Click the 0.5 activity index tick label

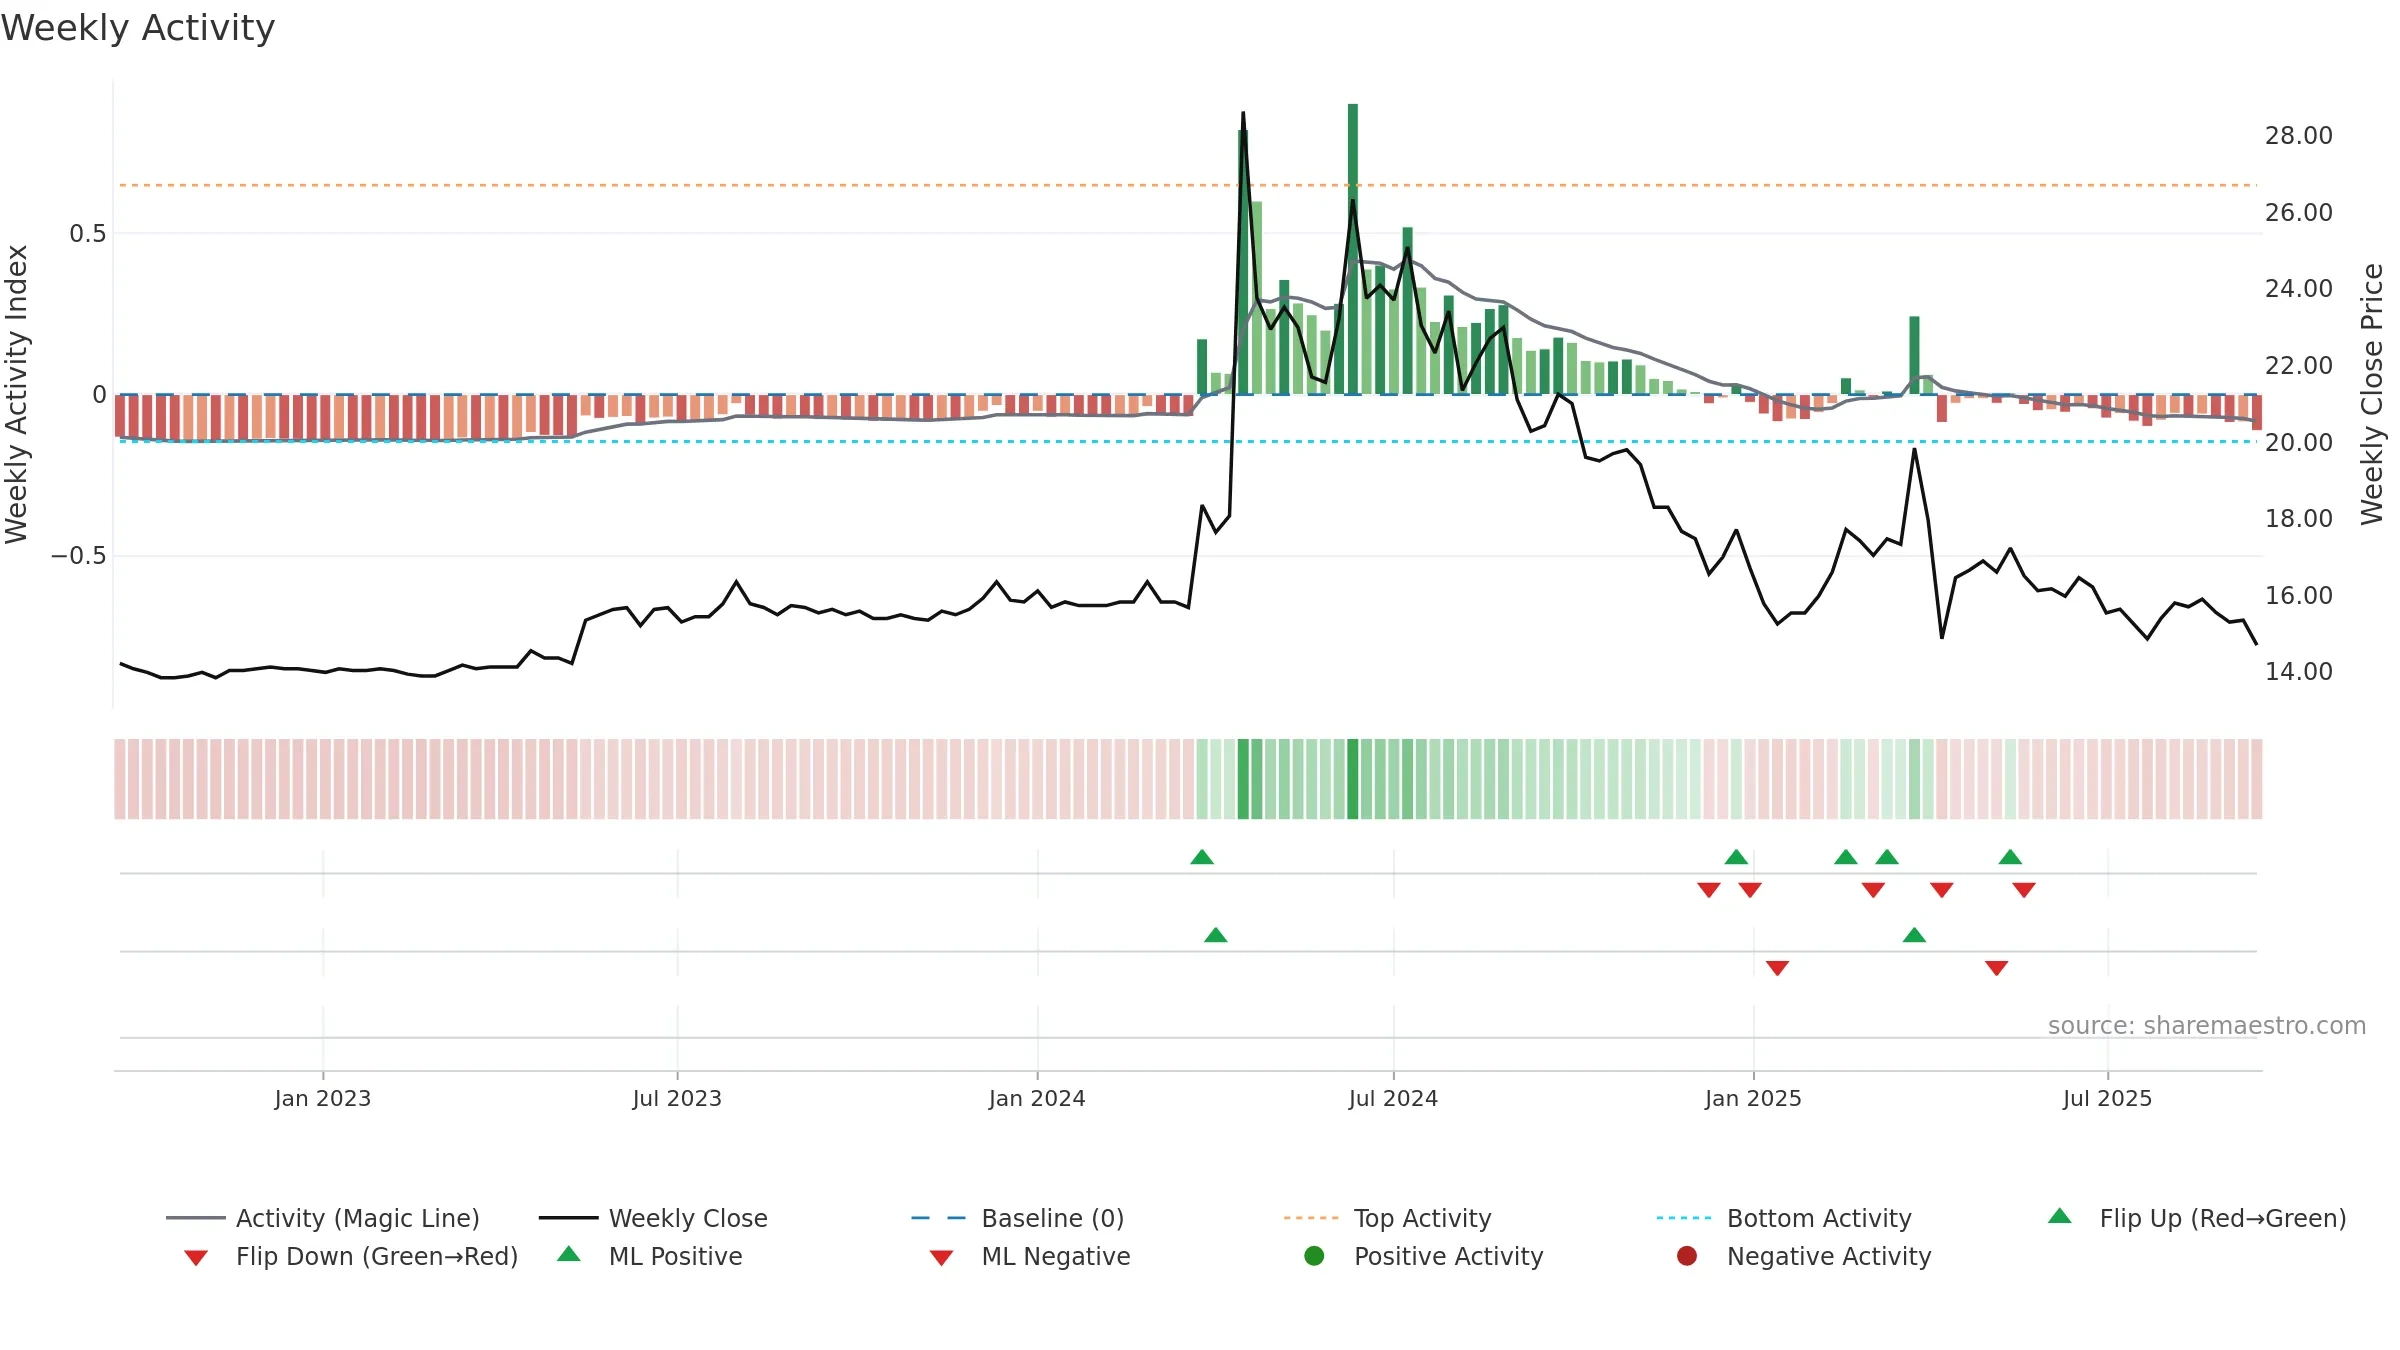click(87, 233)
